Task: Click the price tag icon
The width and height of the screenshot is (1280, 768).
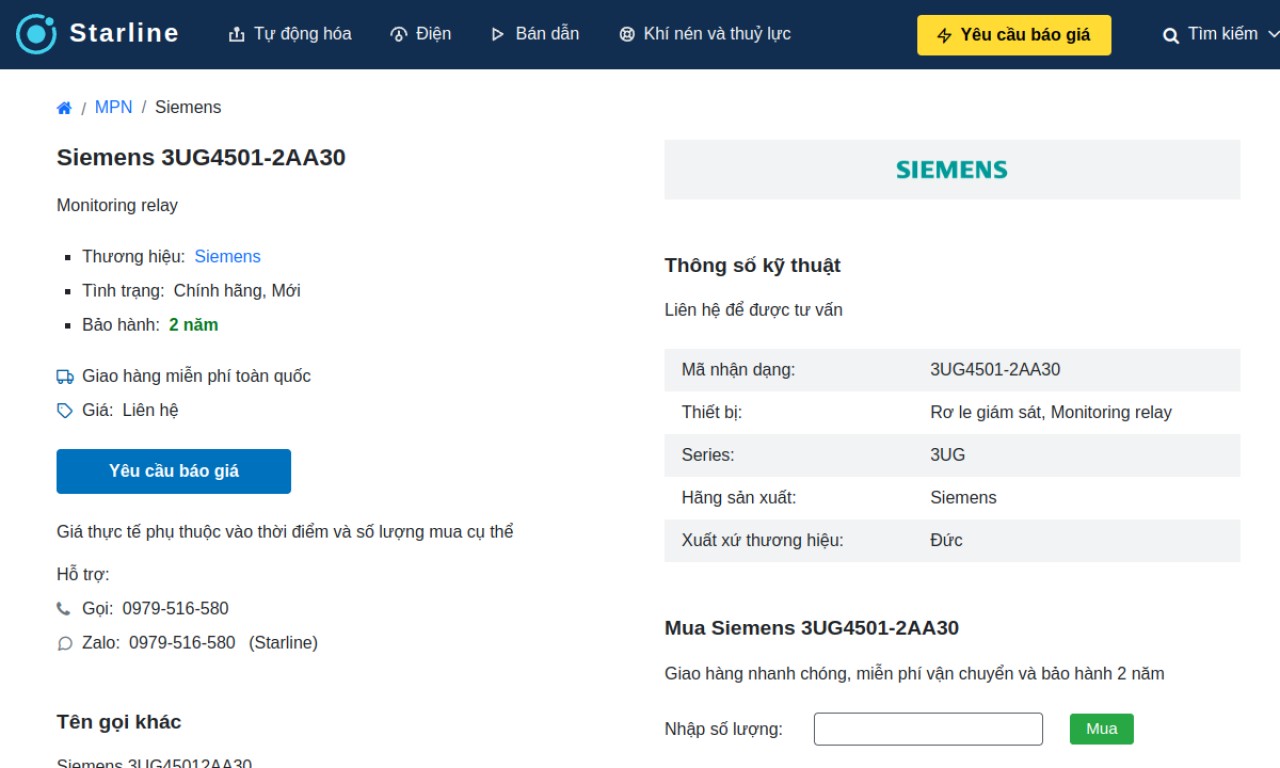Action: (x=65, y=410)
